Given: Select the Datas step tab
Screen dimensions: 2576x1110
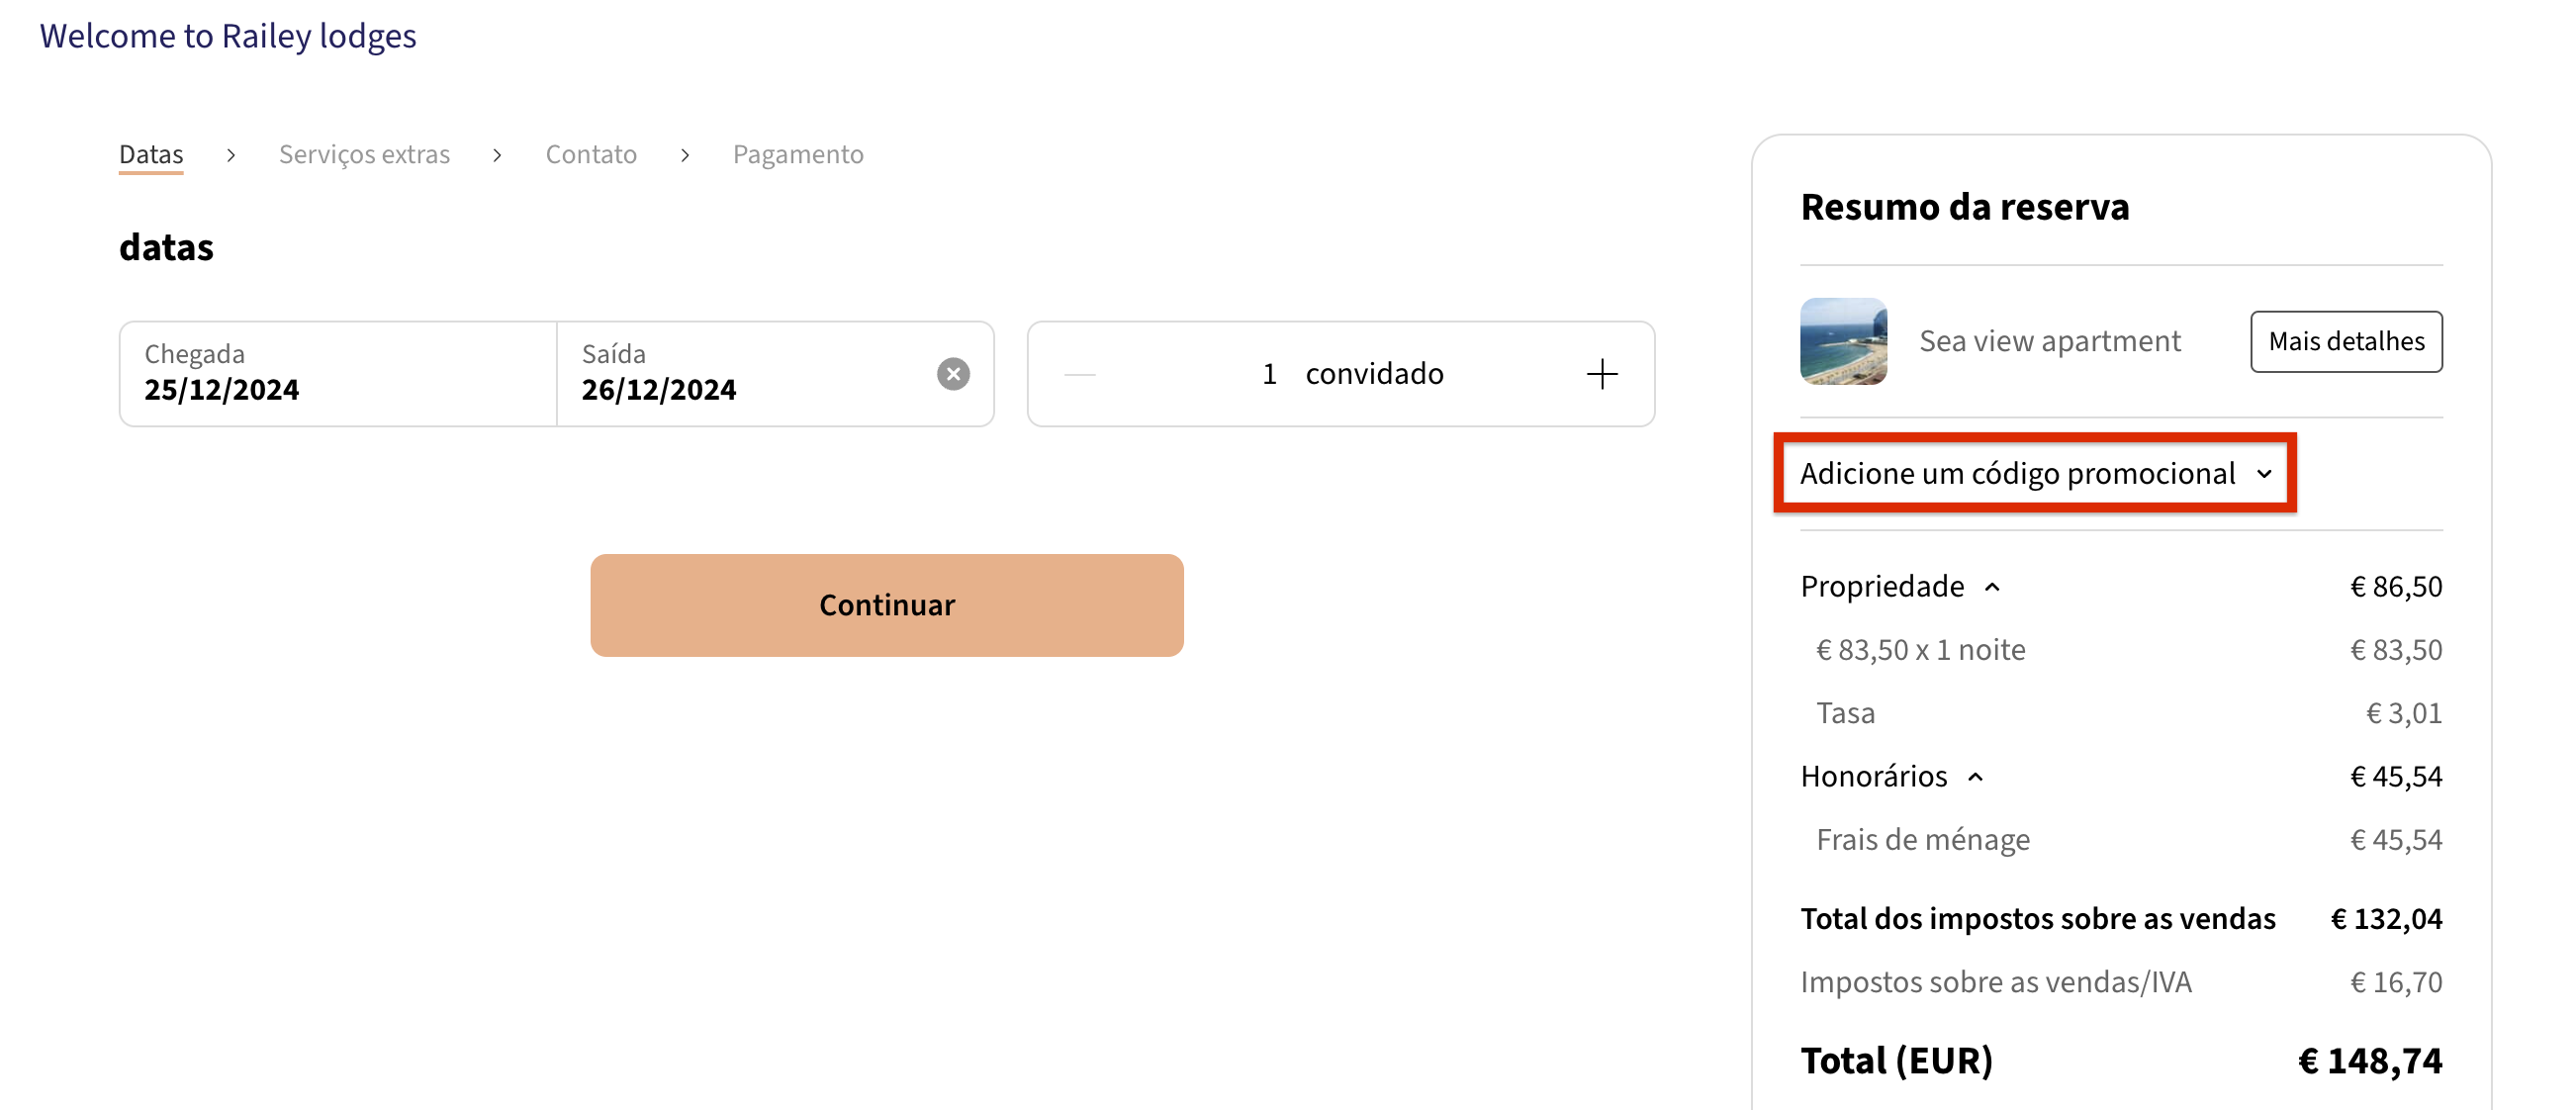Looking at the screenshot, I should (x=151, y=154).
